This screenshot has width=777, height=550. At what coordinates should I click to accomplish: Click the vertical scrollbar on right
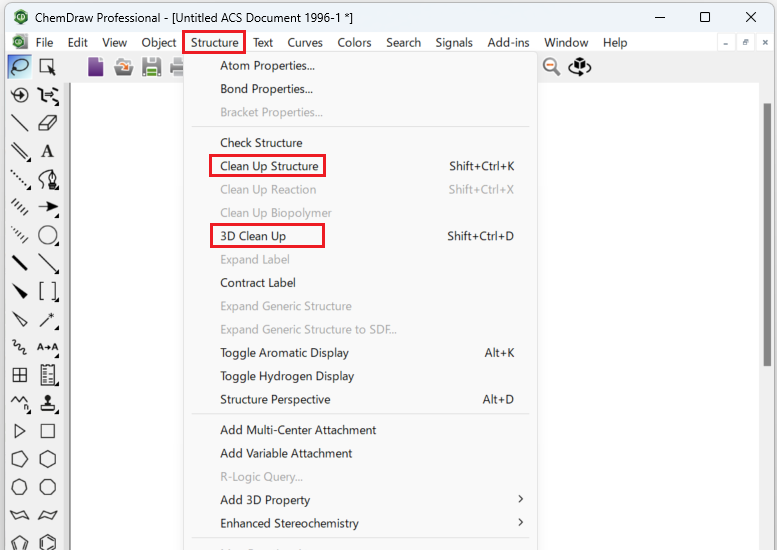[767, 250]
